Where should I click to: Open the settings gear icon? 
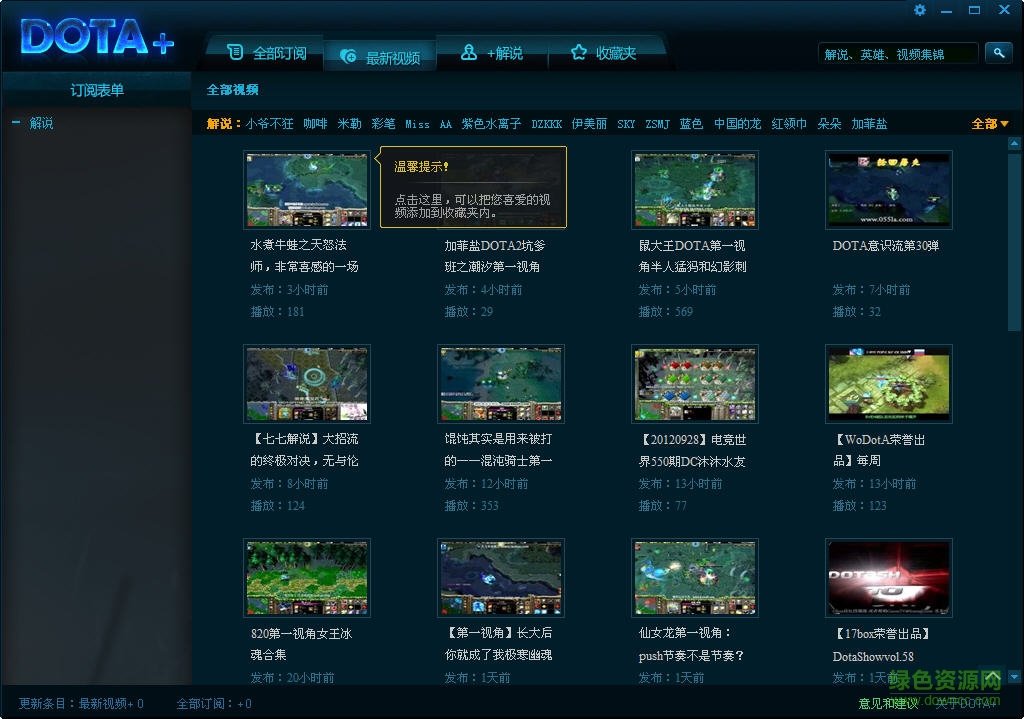click(919, 10)
